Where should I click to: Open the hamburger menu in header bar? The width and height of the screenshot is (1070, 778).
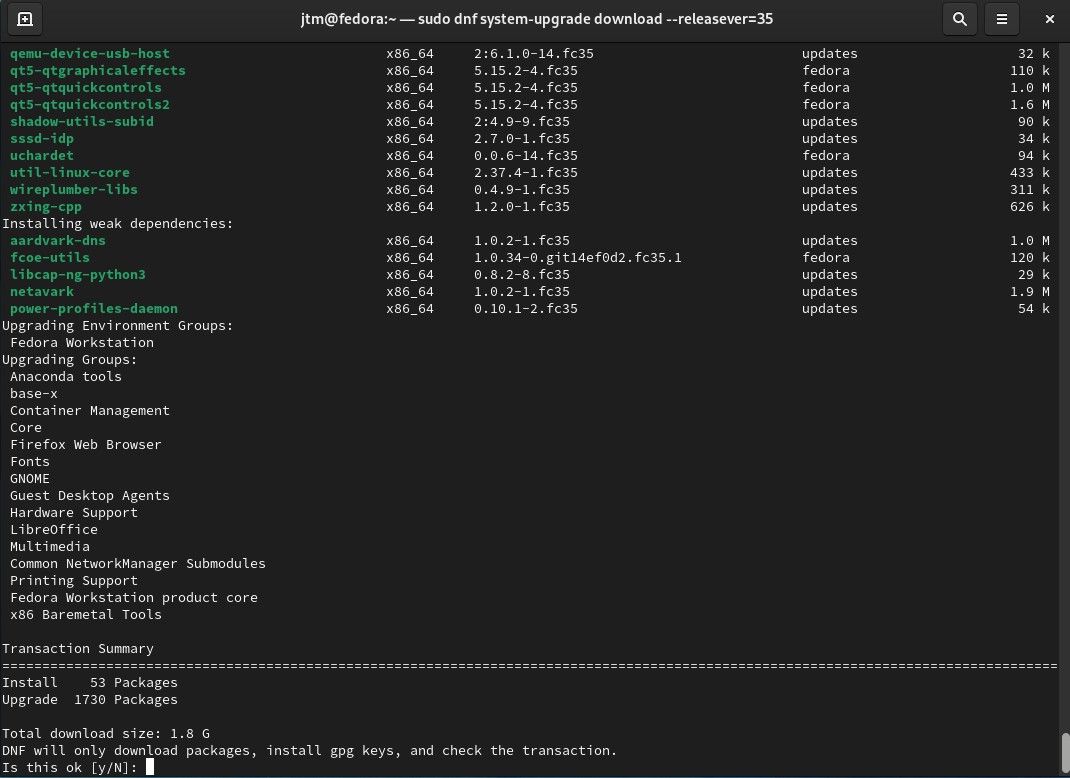(x=1001, y=19)
